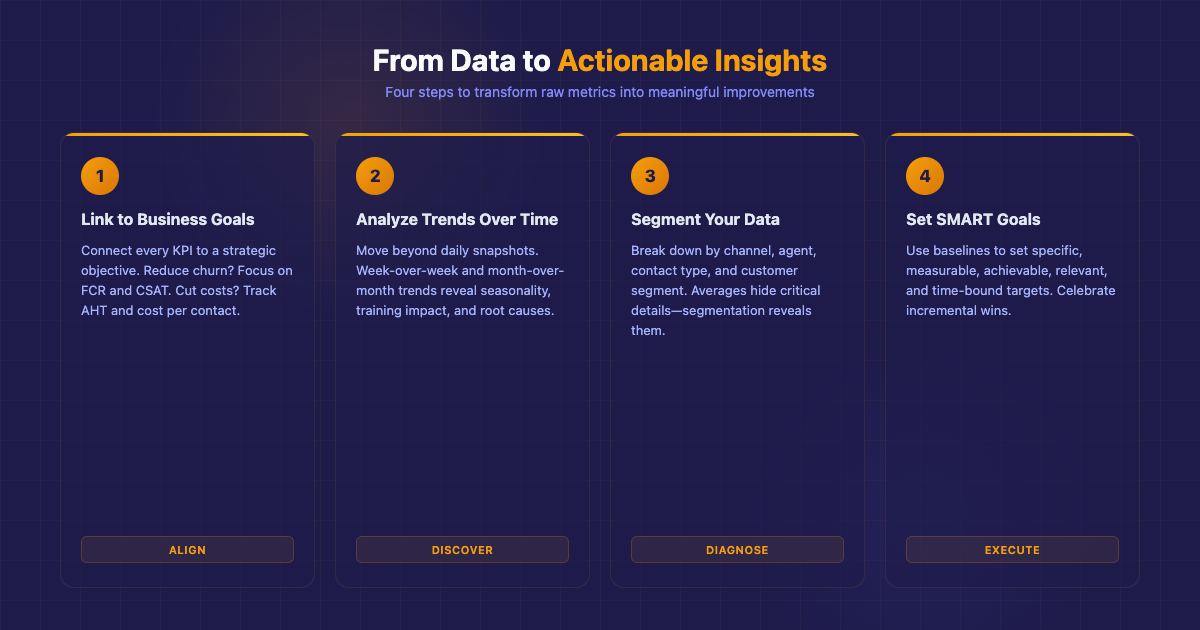Select the step 3 circle icon
The width and height of the screenshot is (1200, 630).
649,175
